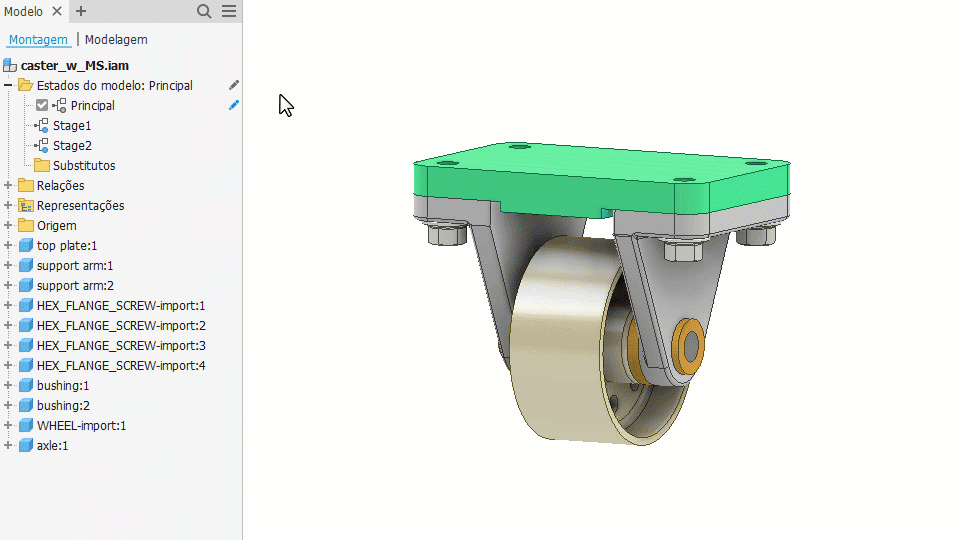
Task: Expand the bushing:1 component
Action: (8, 385)
